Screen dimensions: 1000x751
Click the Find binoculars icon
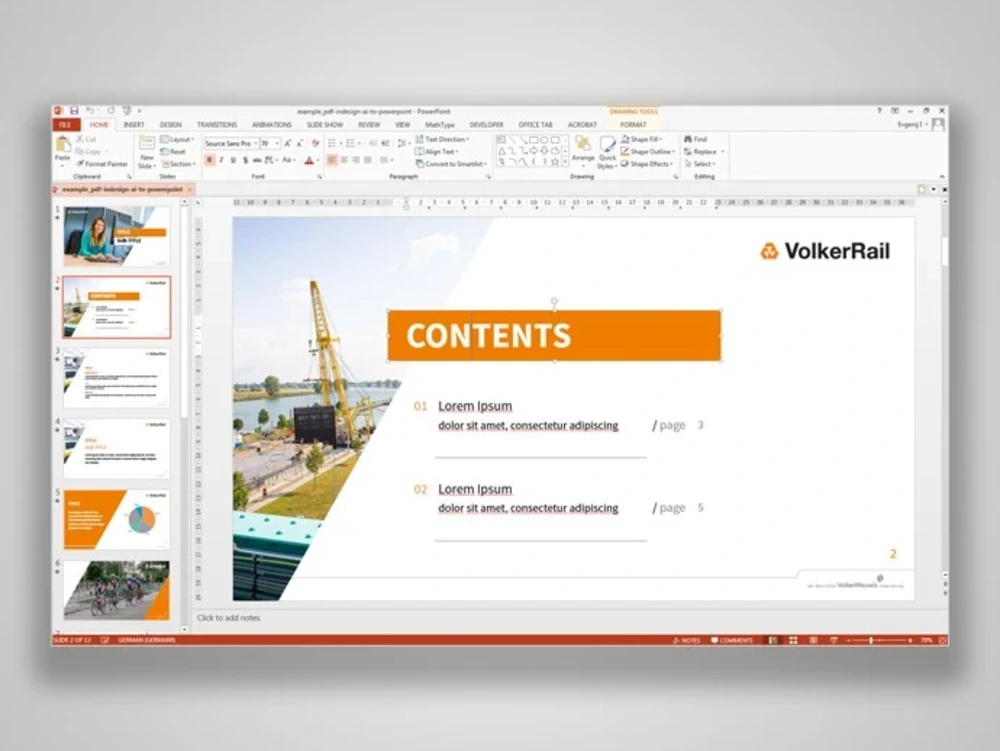[x=688, y=139]
